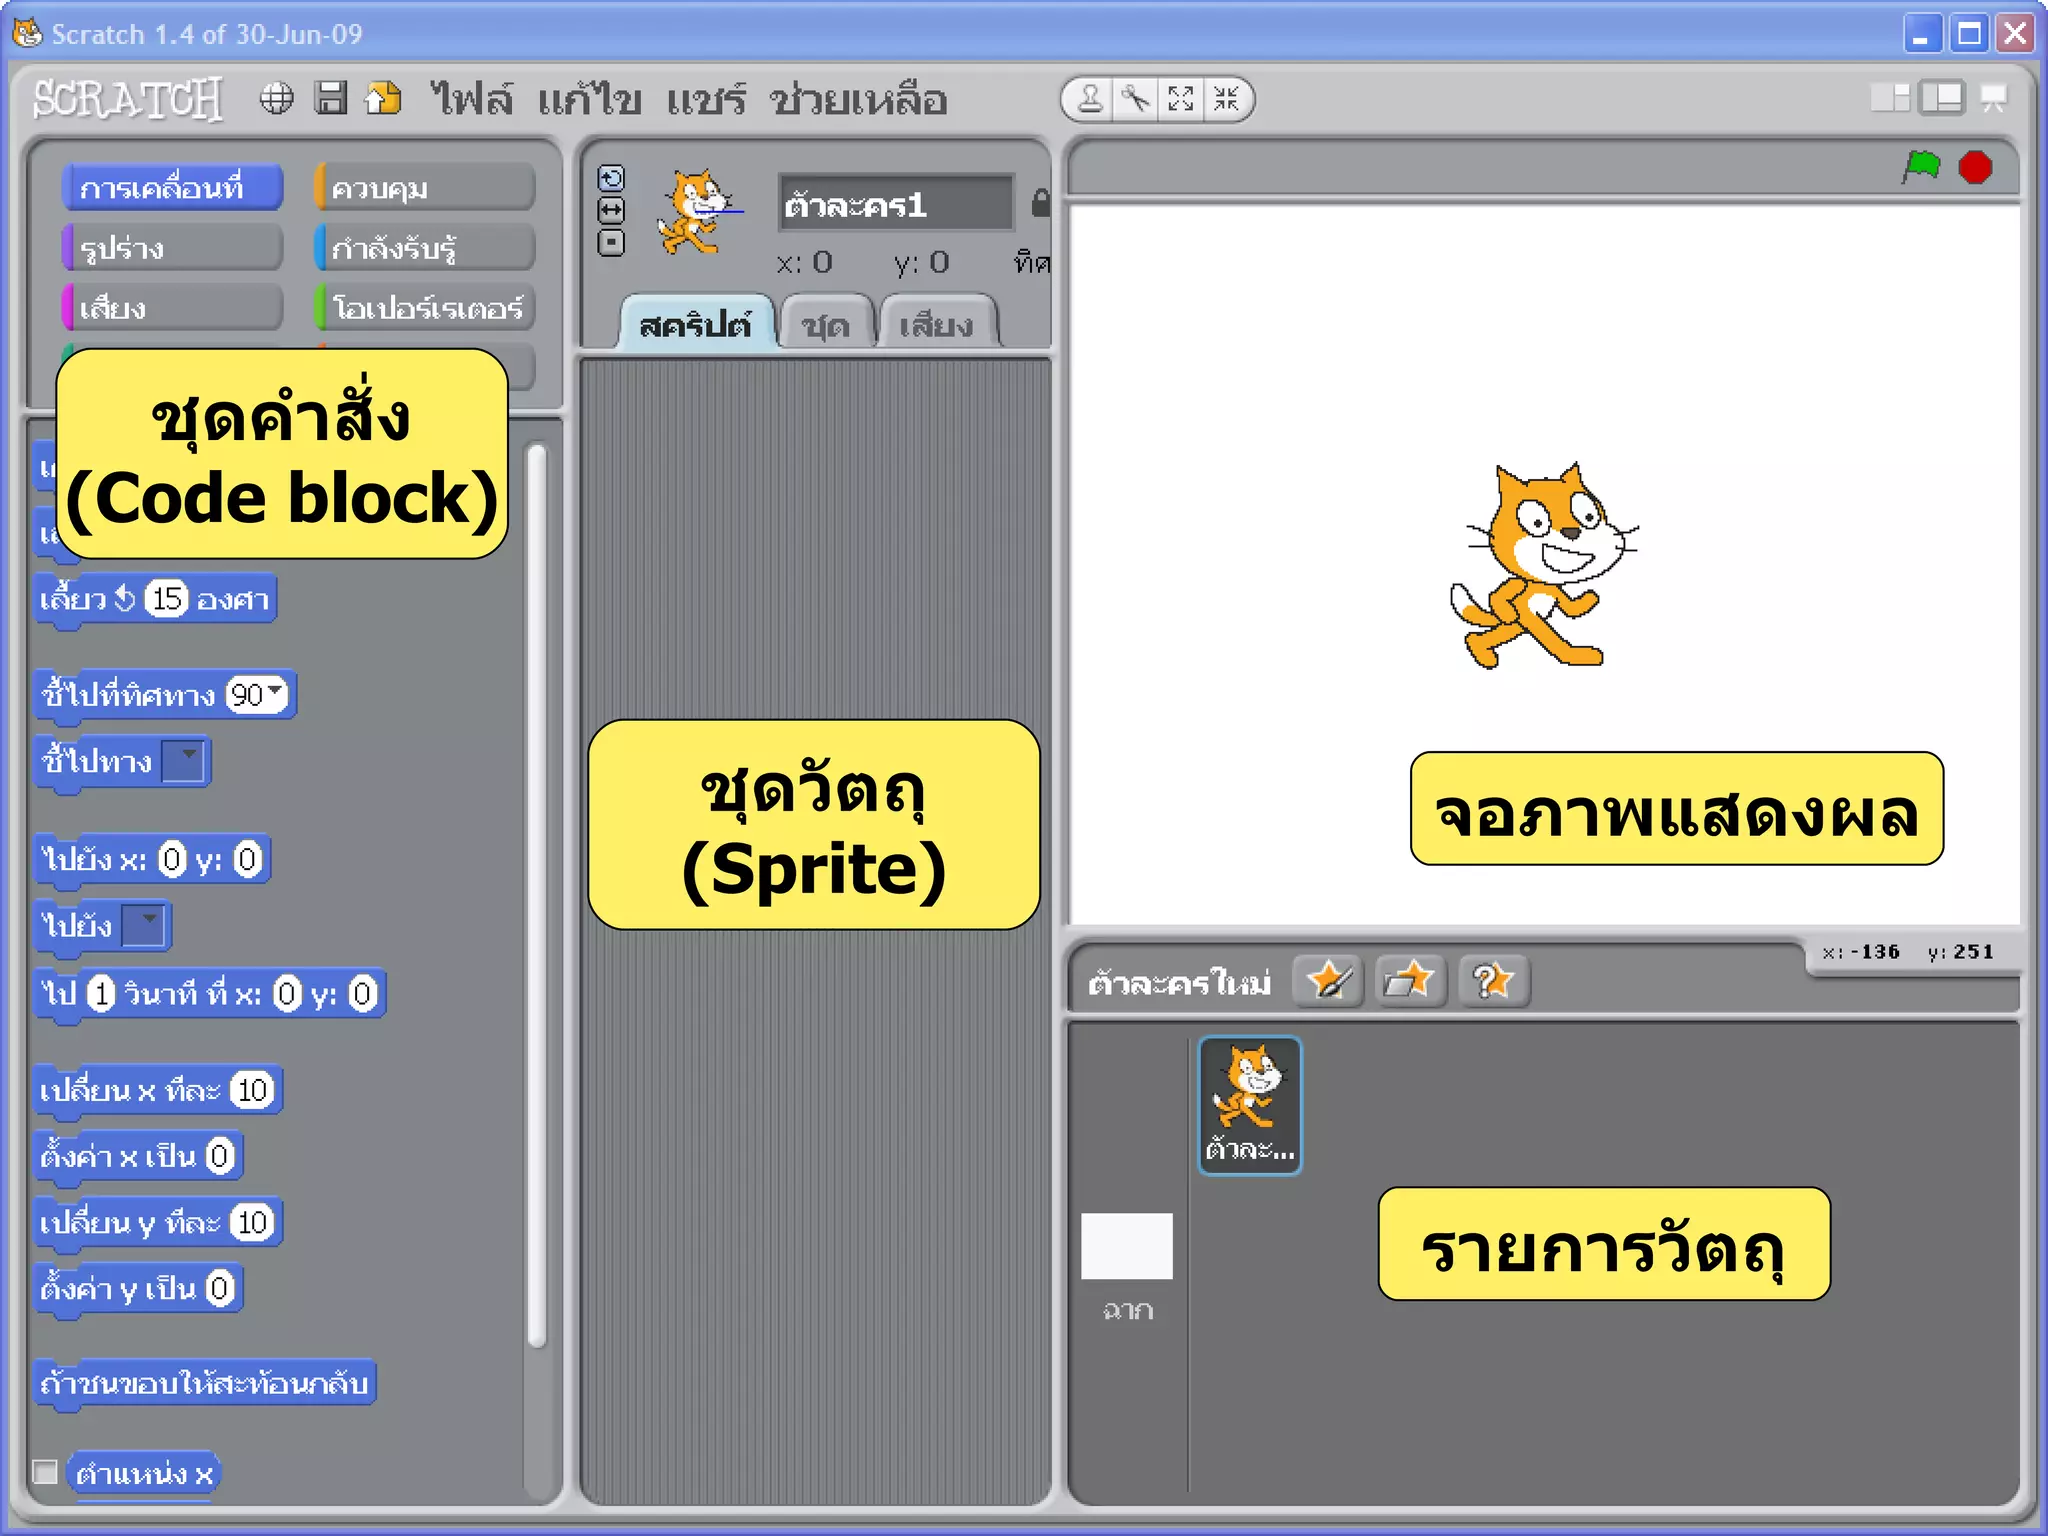Click the red stop button
The height and width of the screenshot is (1536, 2048).
(1975, 167)
